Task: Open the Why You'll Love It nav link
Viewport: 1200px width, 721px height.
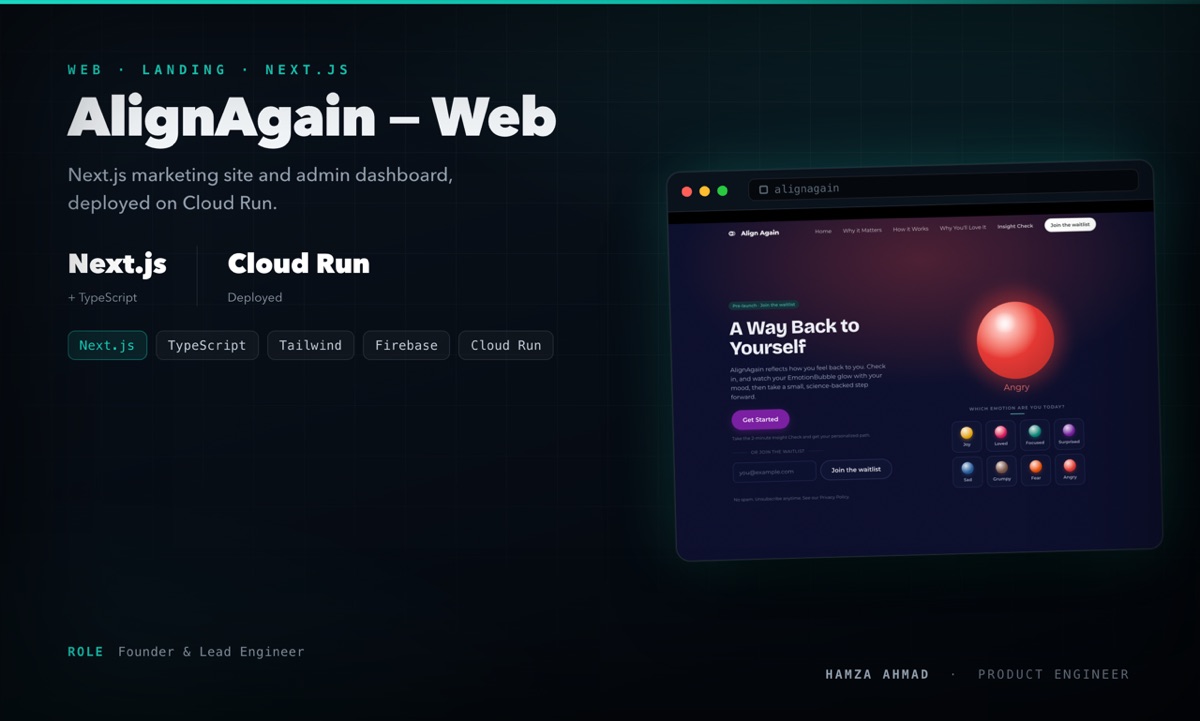Action: 963,227
